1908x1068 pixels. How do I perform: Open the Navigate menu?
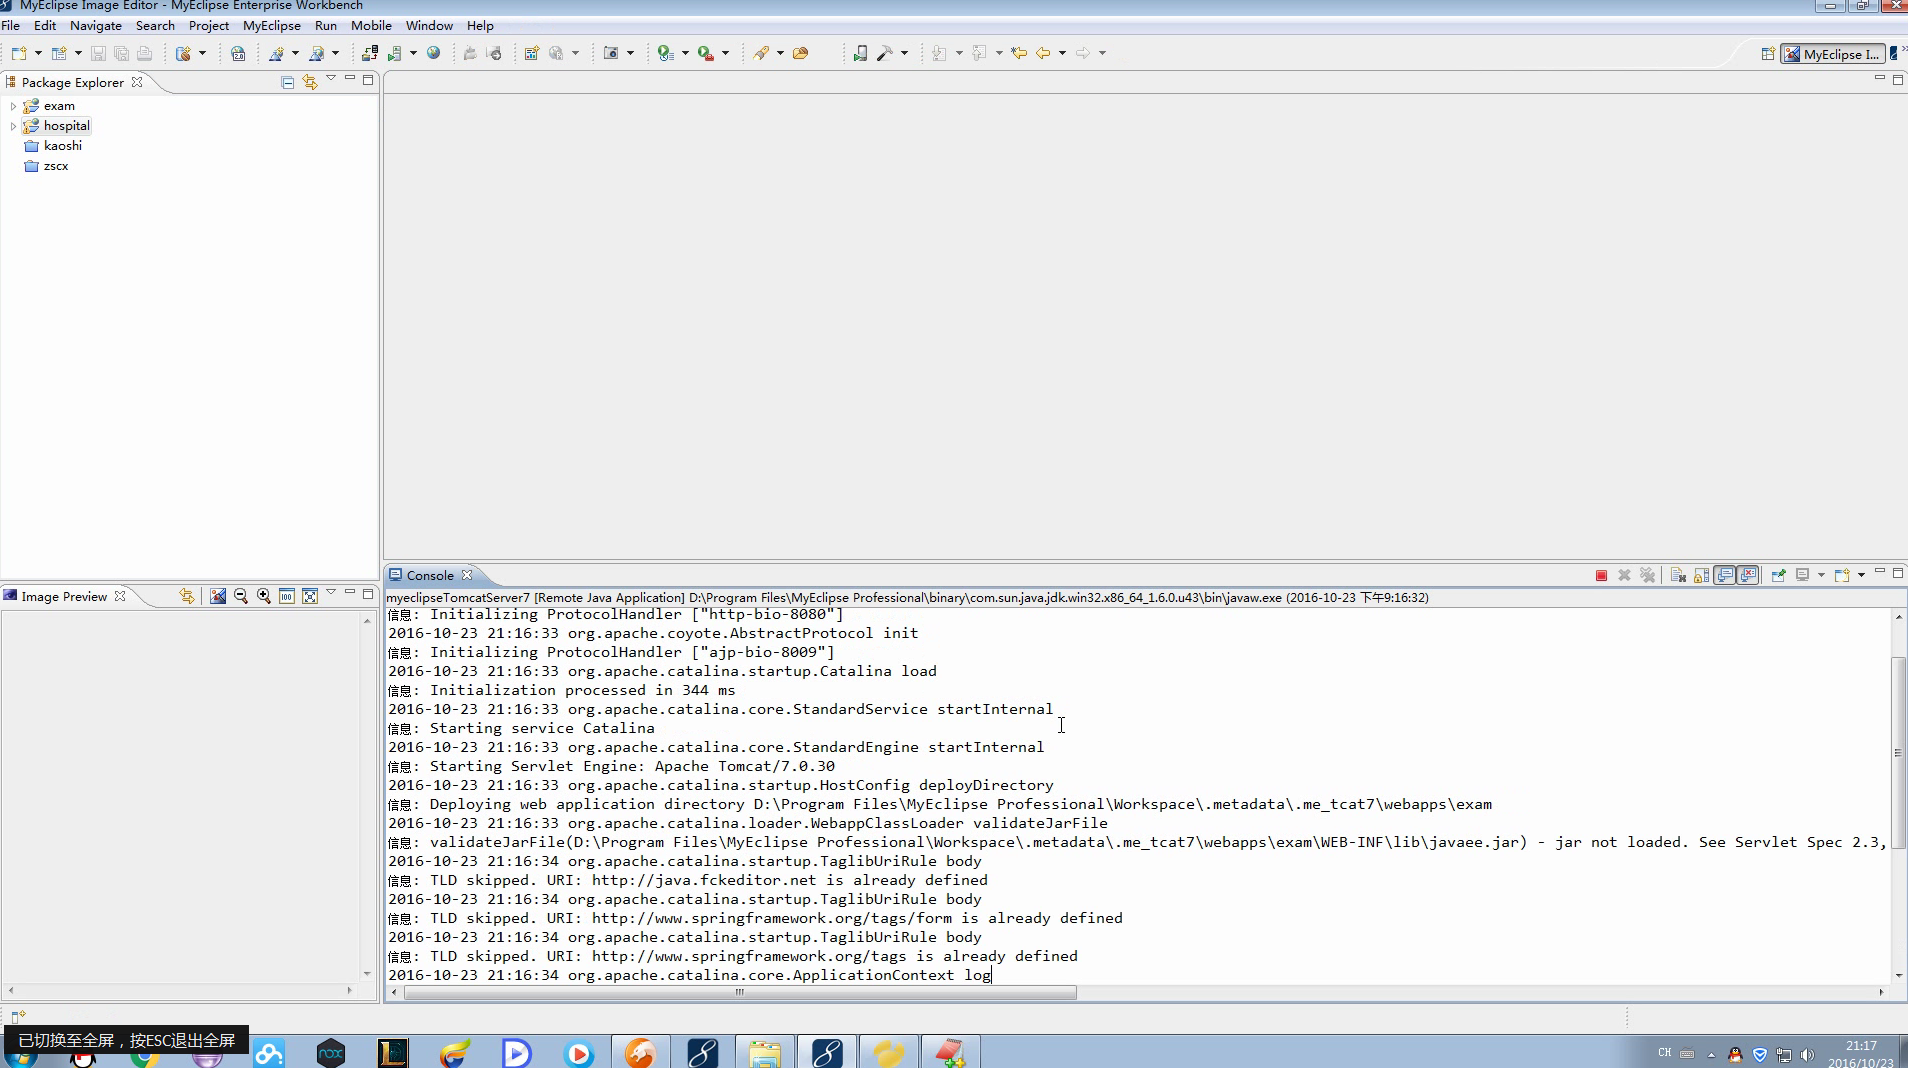point(96,25)
